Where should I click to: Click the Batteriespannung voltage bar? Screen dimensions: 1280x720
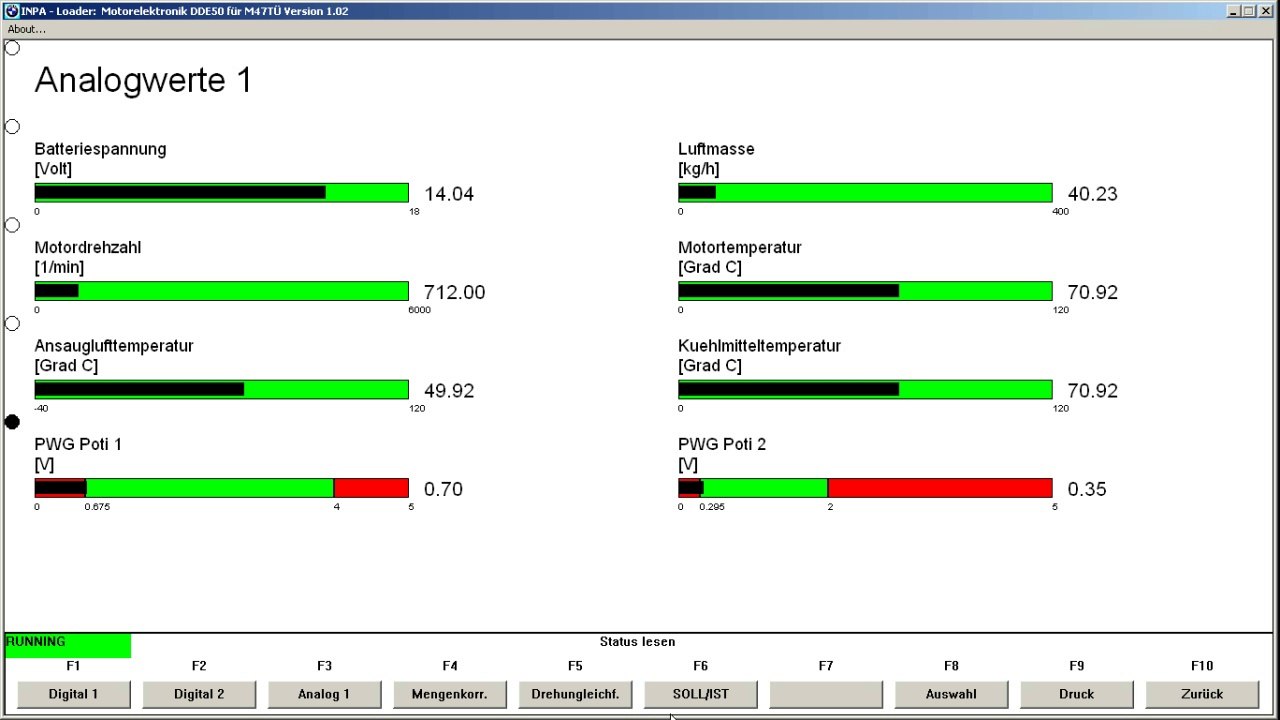[222, 193]
